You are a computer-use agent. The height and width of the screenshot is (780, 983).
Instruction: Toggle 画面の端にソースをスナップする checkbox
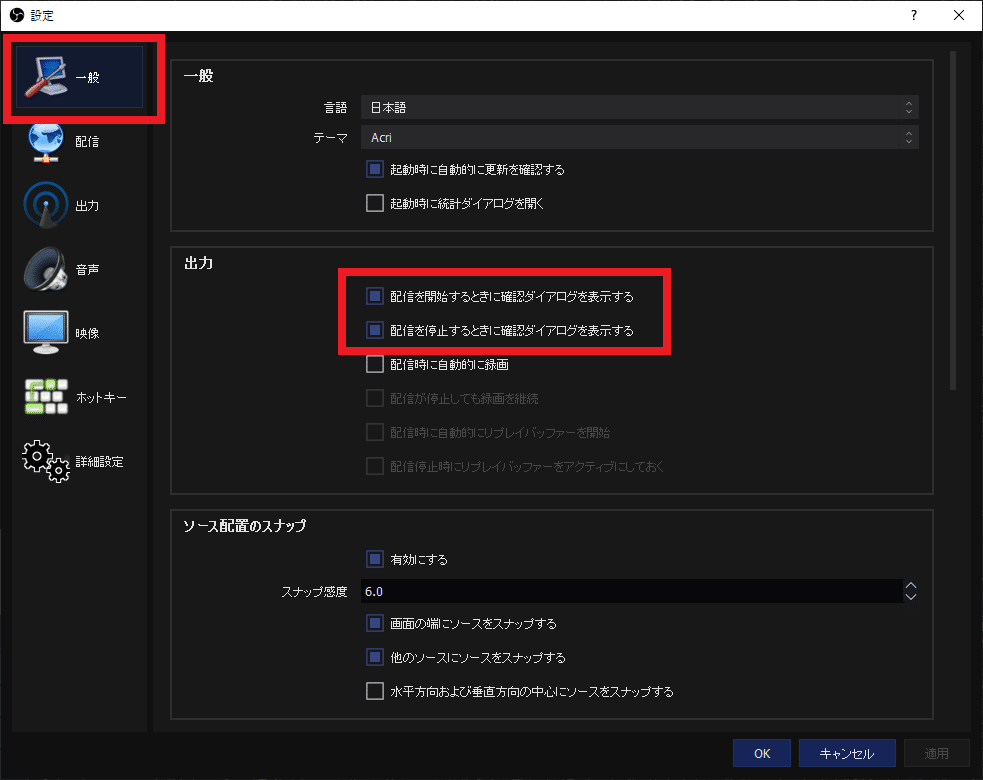375,623
